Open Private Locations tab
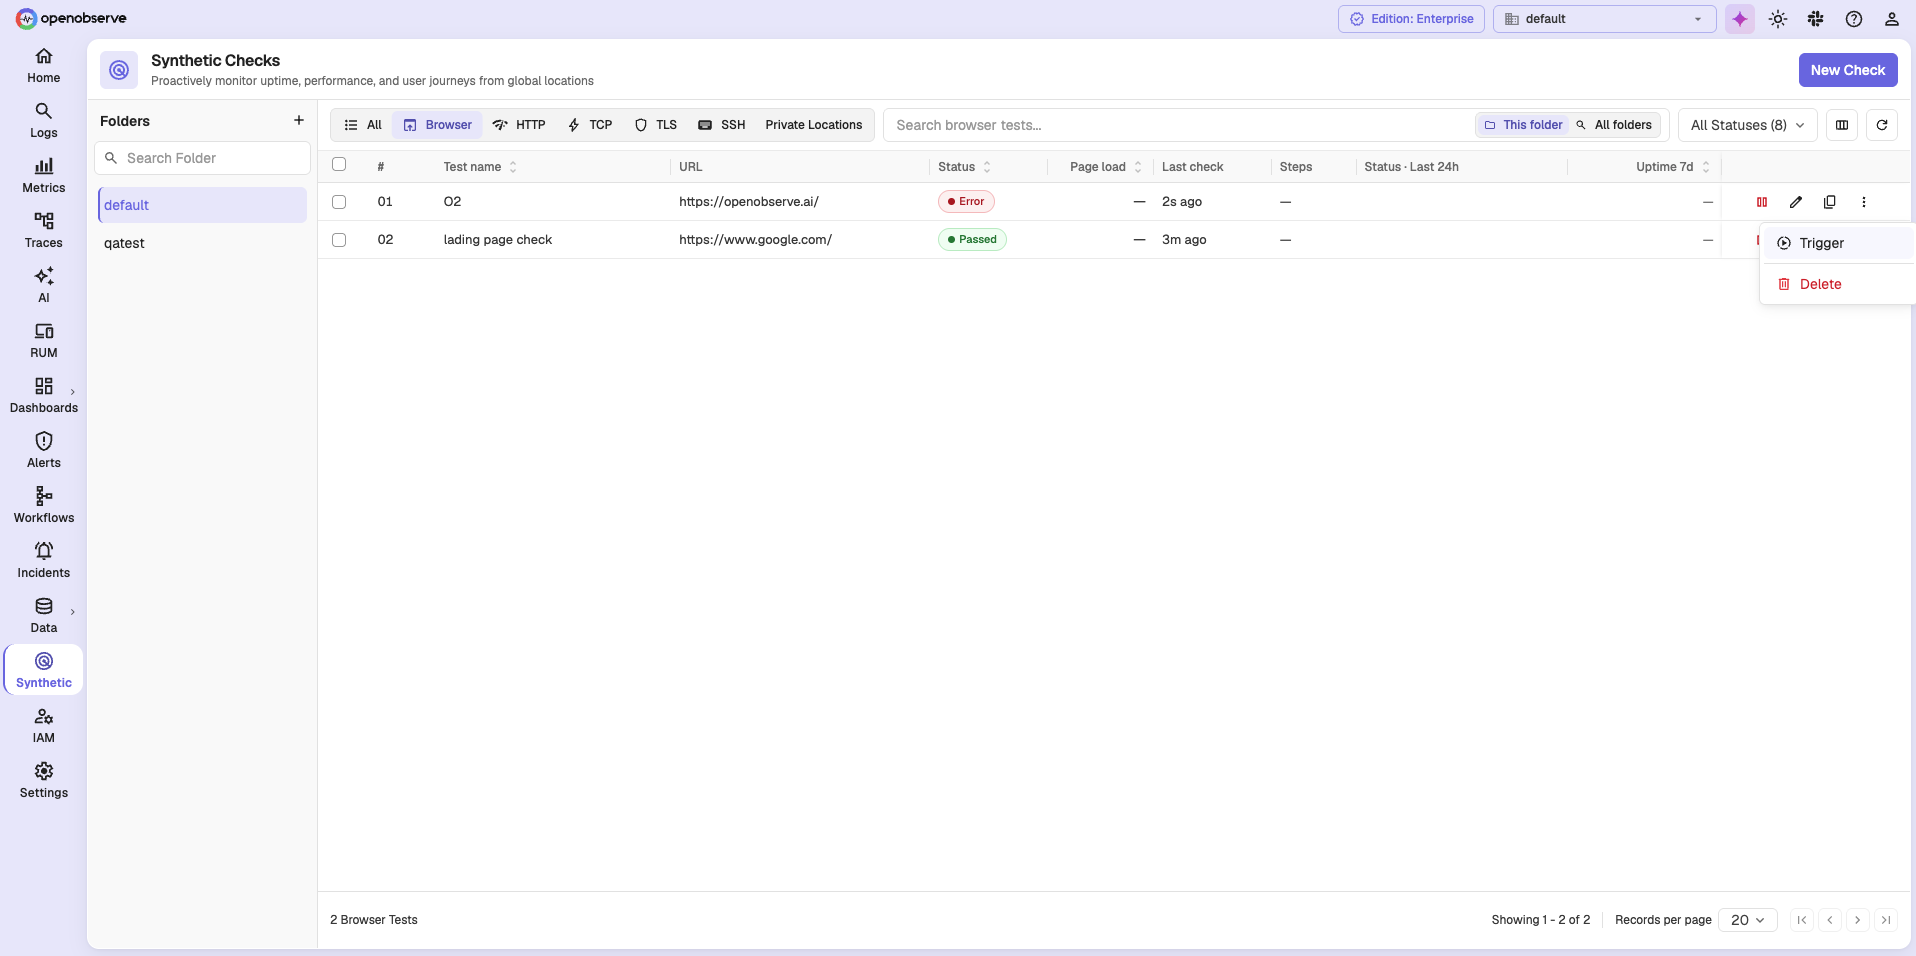 (814, 125)
